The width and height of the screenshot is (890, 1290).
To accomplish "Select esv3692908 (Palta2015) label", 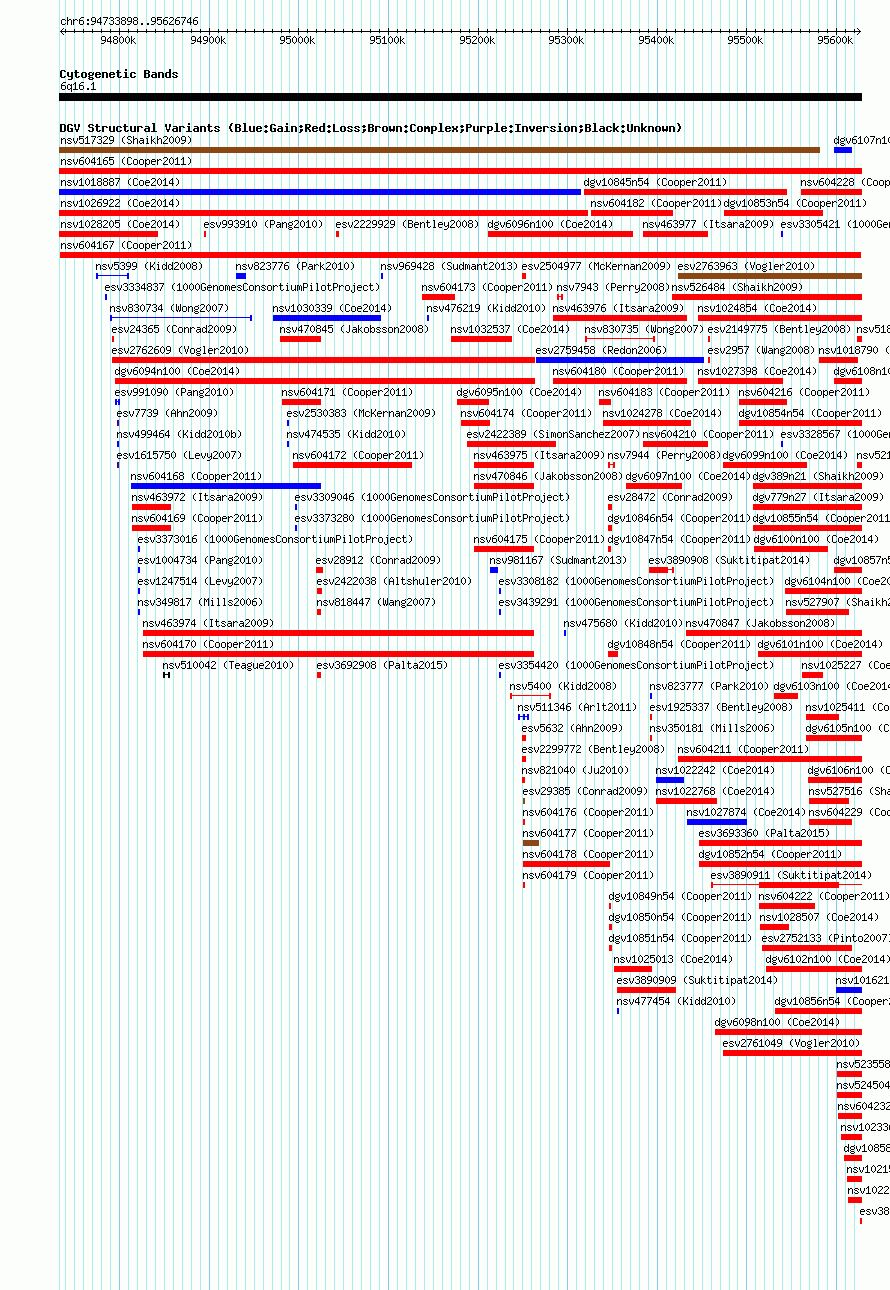I will pyautogui.click(x=383, y=665).
